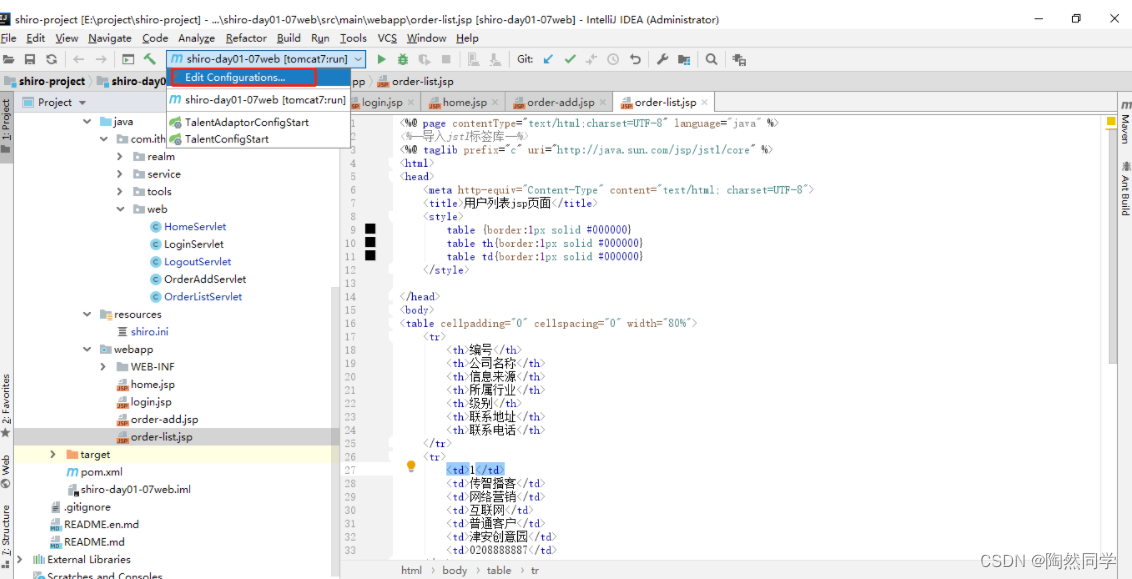
Task: Run the configuration with green play icon
Action: click(382, 59)
